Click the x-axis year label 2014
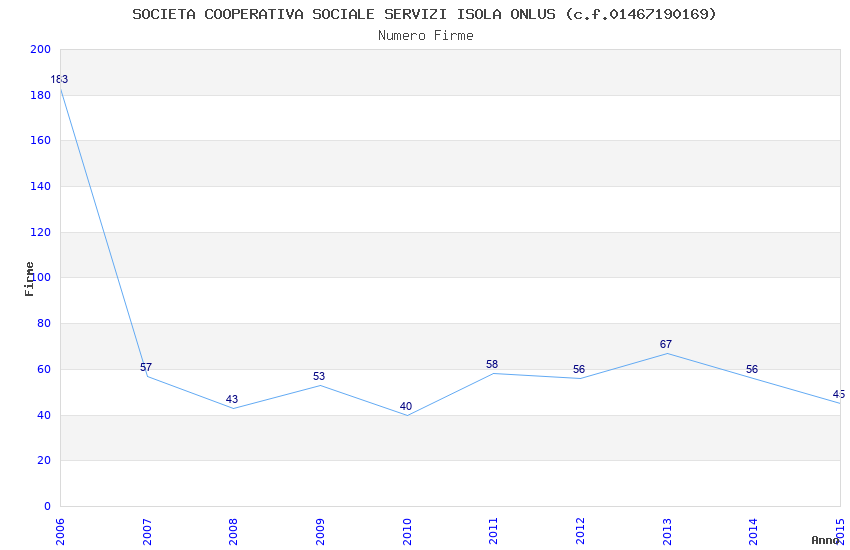Viewport: 850px width, 550px height. coord(754,532)
